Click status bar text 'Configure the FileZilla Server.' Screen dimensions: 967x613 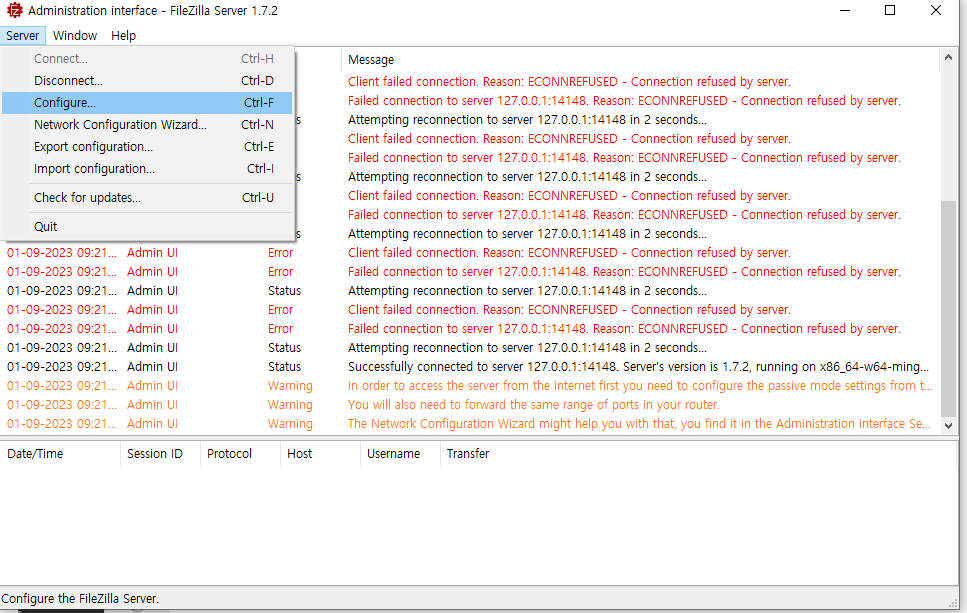click(80, 599)
